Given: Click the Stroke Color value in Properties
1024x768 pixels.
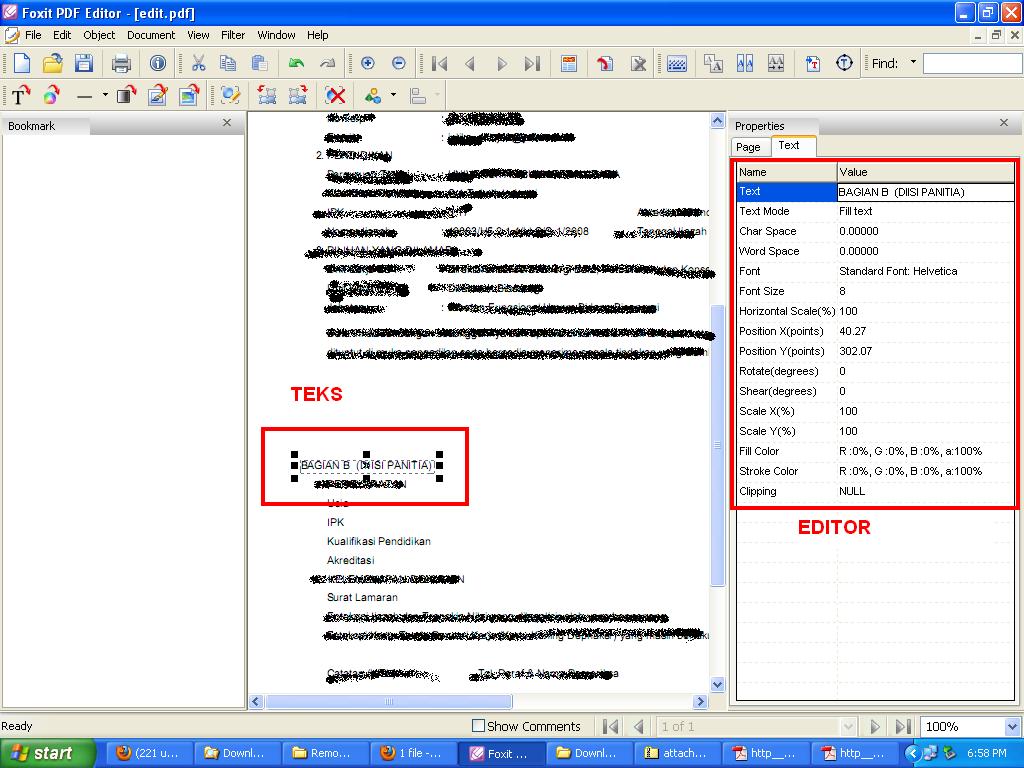Looking at the screenshot, I should 925,472.
